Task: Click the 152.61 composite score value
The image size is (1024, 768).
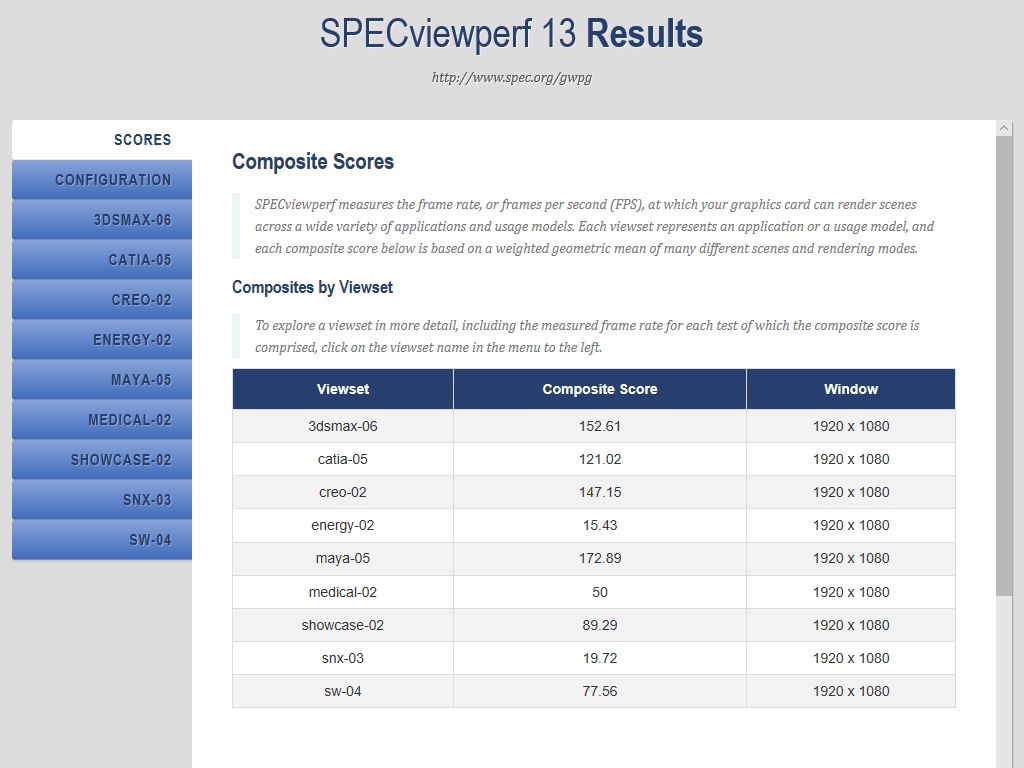Action: (x=600, y=426)
